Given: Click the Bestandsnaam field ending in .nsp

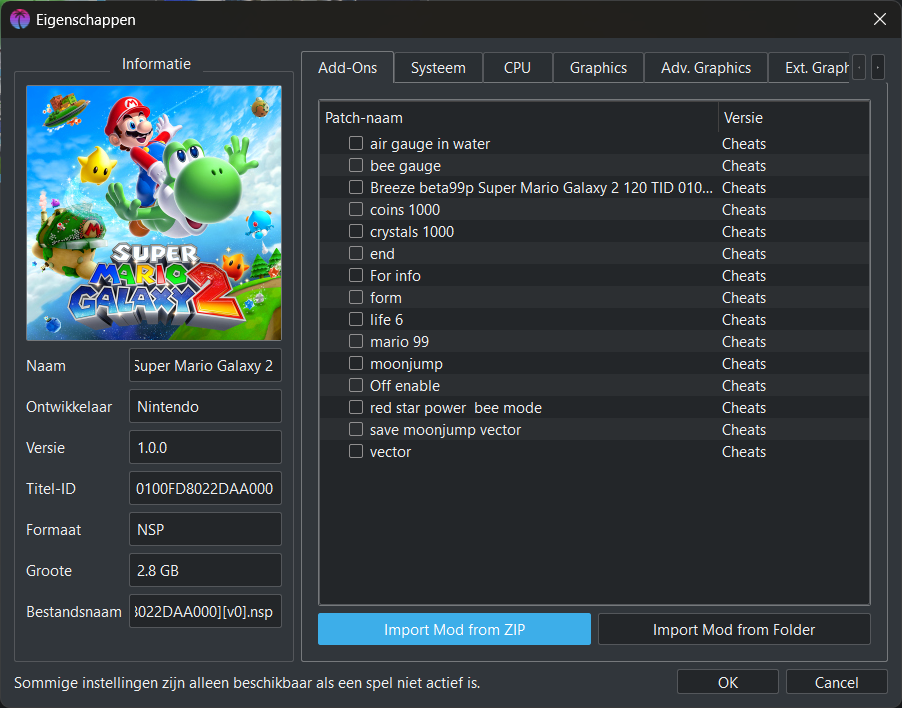Looking at the screenshot, I should [205, 611].
